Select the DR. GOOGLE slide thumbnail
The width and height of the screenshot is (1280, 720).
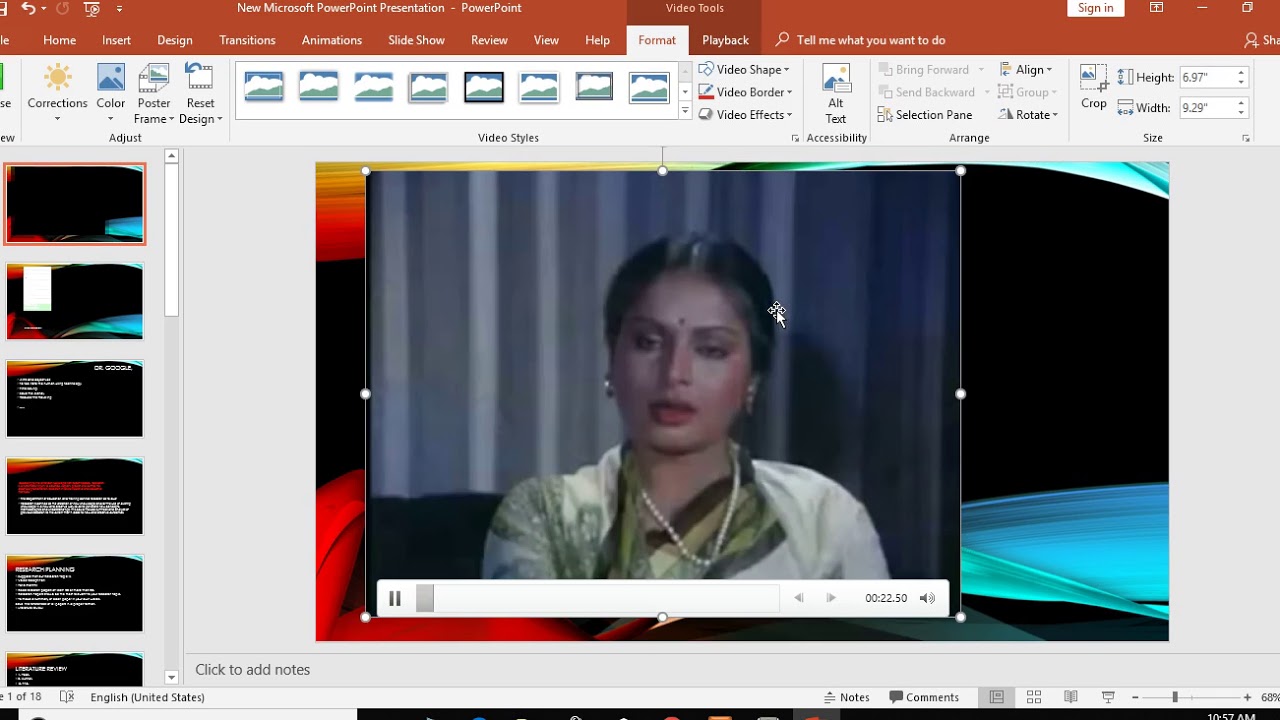click(75, 399)
